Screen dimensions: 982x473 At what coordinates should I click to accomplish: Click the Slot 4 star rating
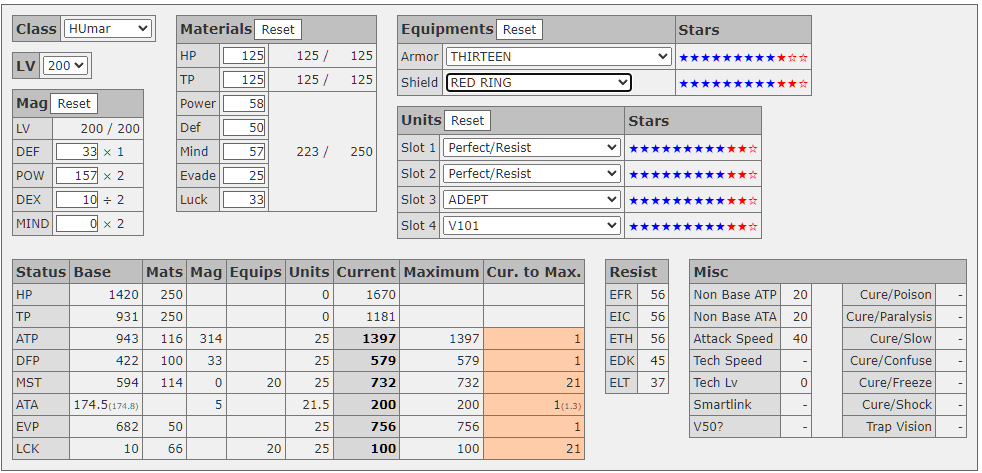(x=693, y=226)
